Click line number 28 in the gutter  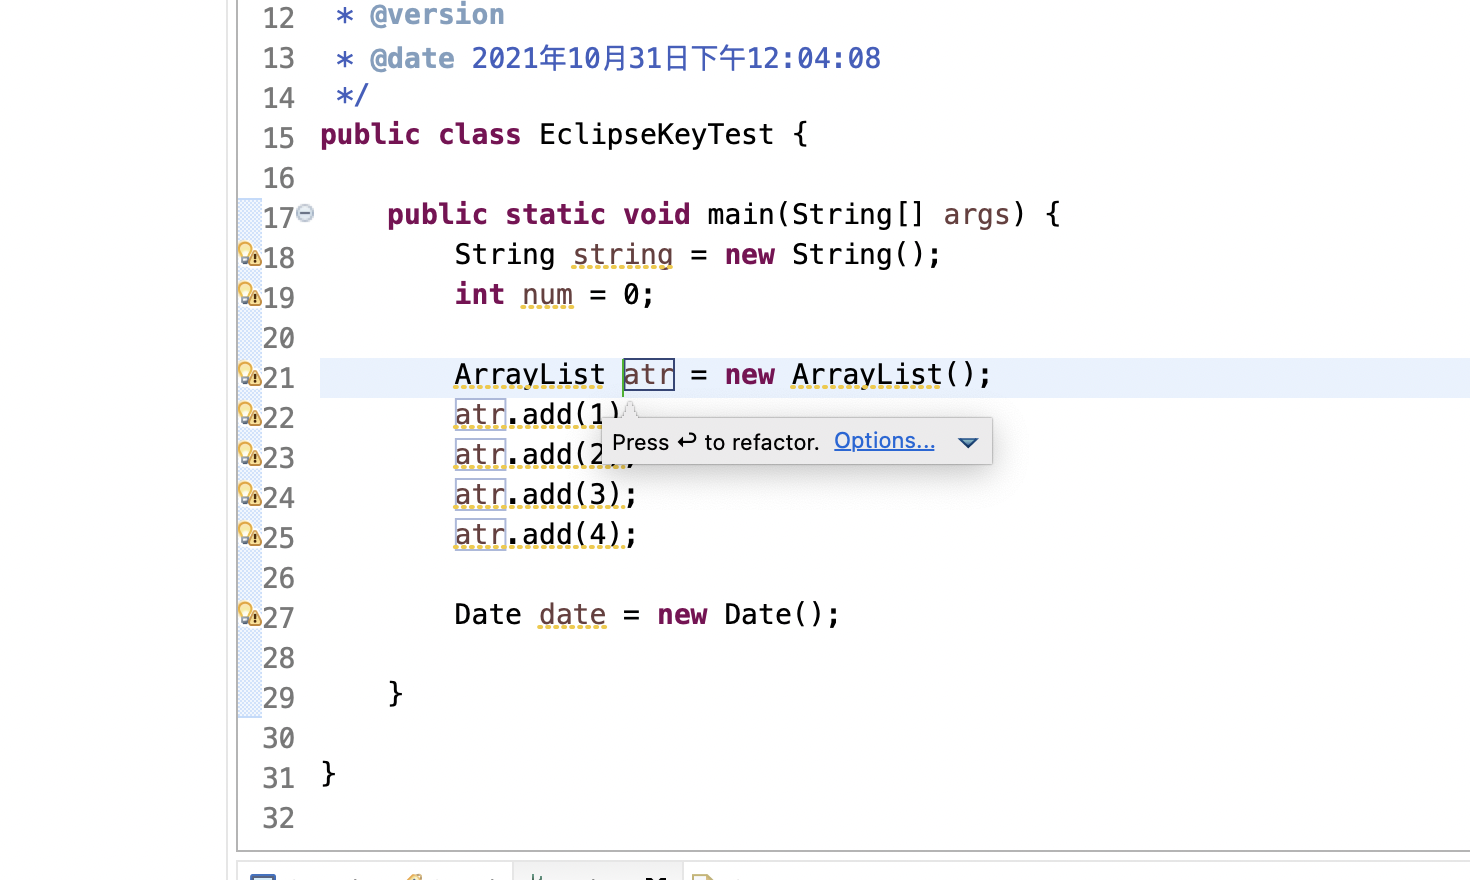278,658
